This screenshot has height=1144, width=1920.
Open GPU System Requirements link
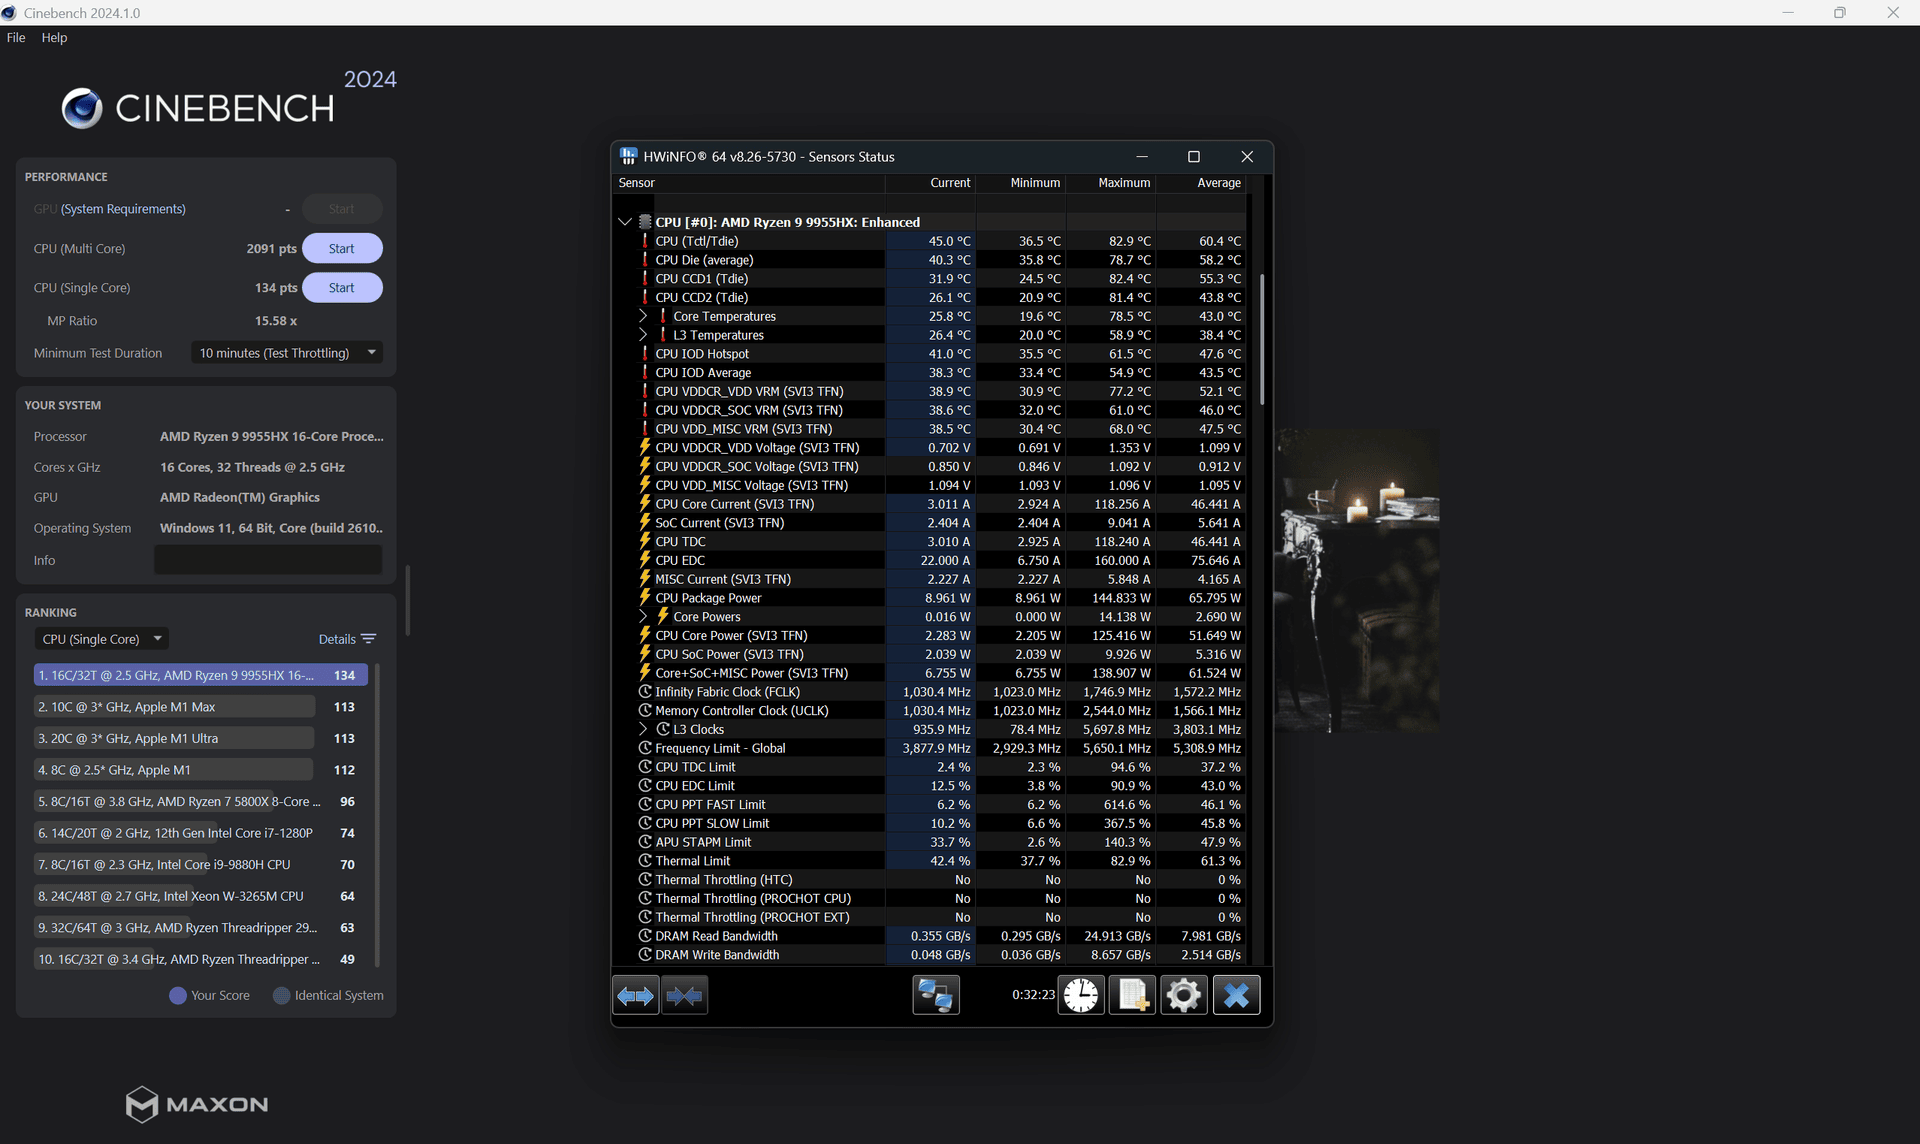tap(123, 209)
